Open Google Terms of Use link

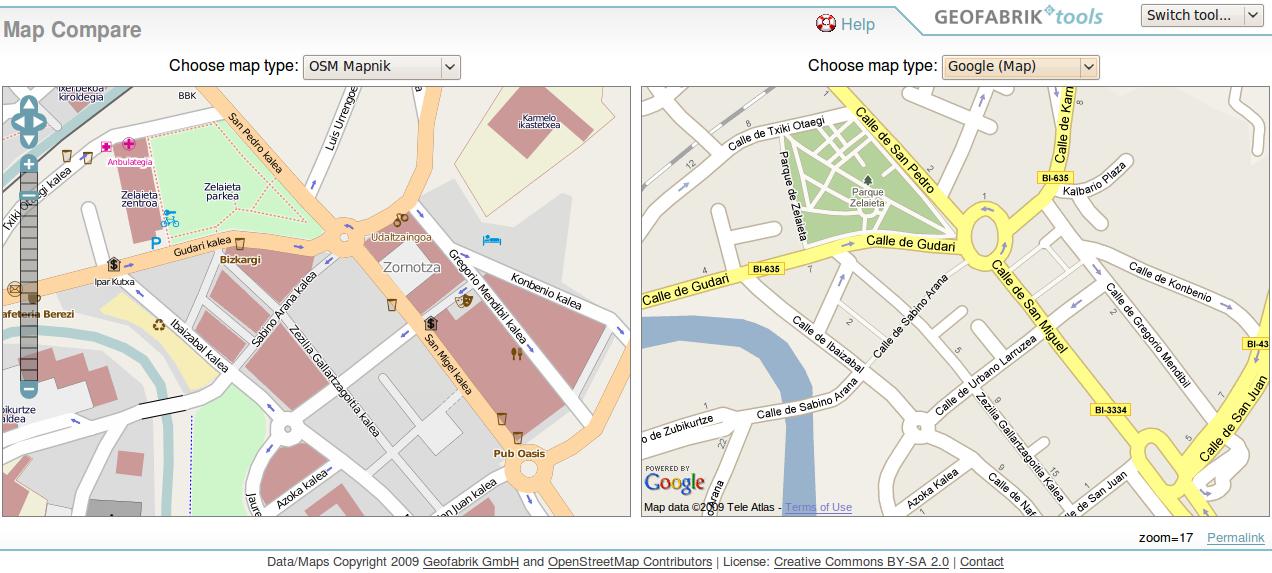[818, 507]
